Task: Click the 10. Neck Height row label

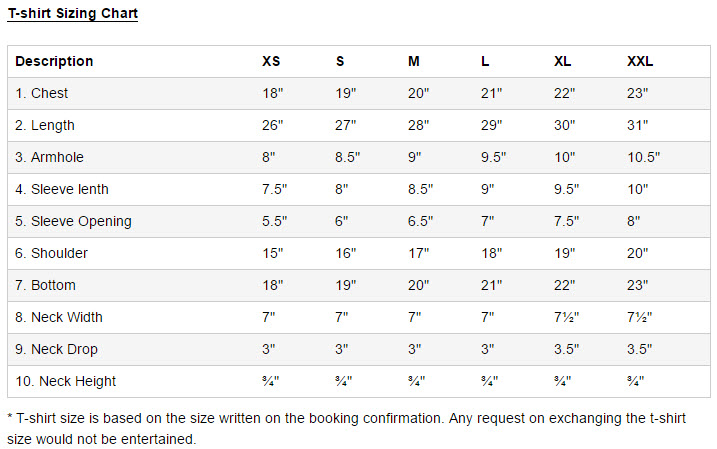Action: (x=66, y=381)
